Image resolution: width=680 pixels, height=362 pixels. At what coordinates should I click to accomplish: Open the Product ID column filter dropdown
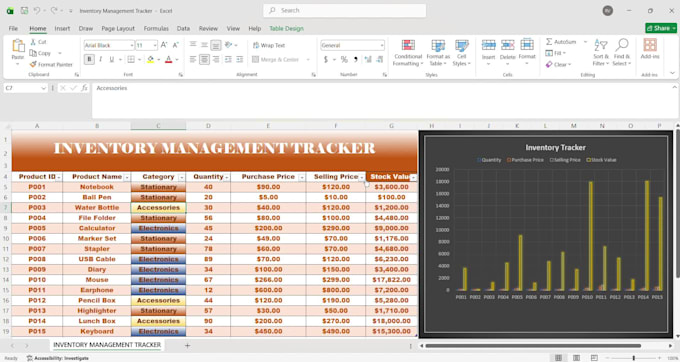click(x=59, y=177)
